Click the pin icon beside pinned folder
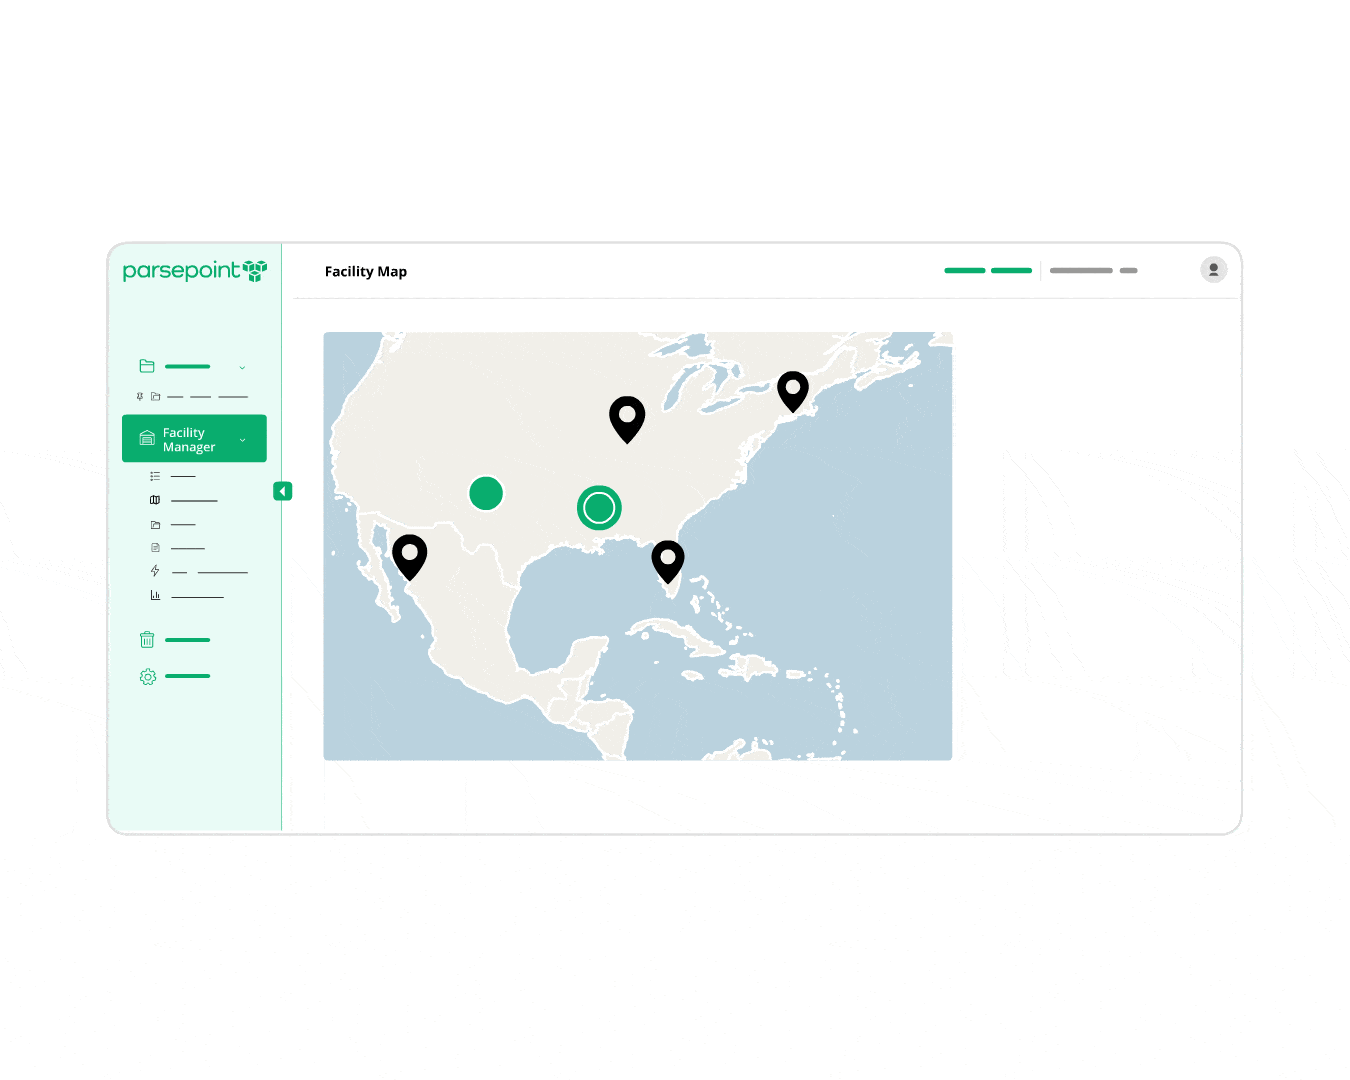 point(140,397)
